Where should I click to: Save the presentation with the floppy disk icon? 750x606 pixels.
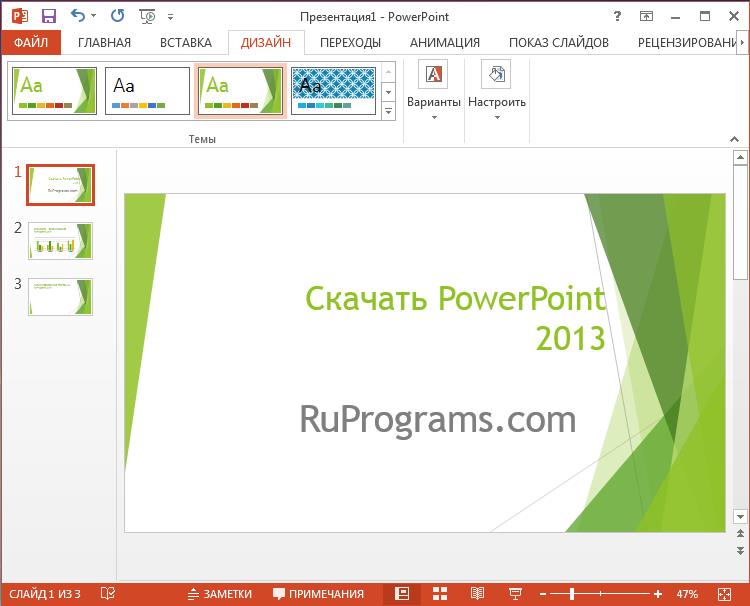point(49,16)
